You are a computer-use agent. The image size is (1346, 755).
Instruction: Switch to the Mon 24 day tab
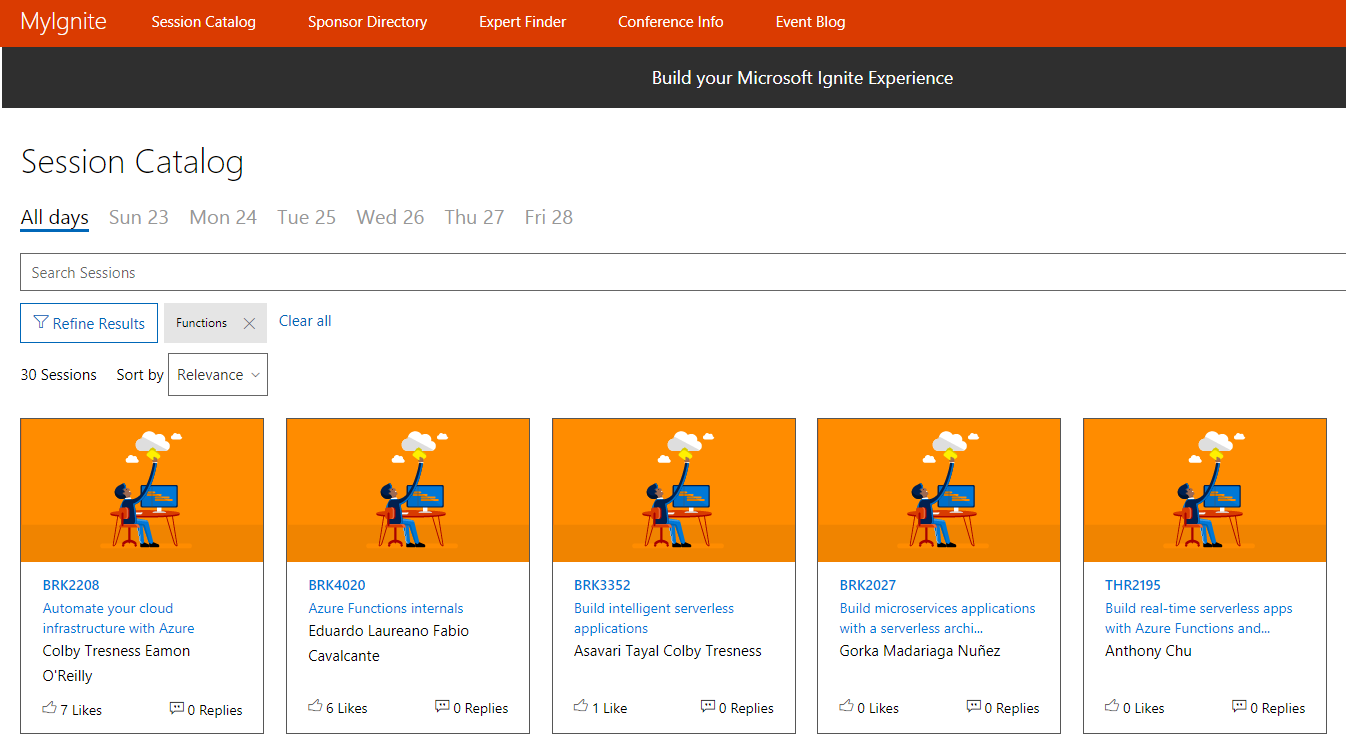click(223, 217)
